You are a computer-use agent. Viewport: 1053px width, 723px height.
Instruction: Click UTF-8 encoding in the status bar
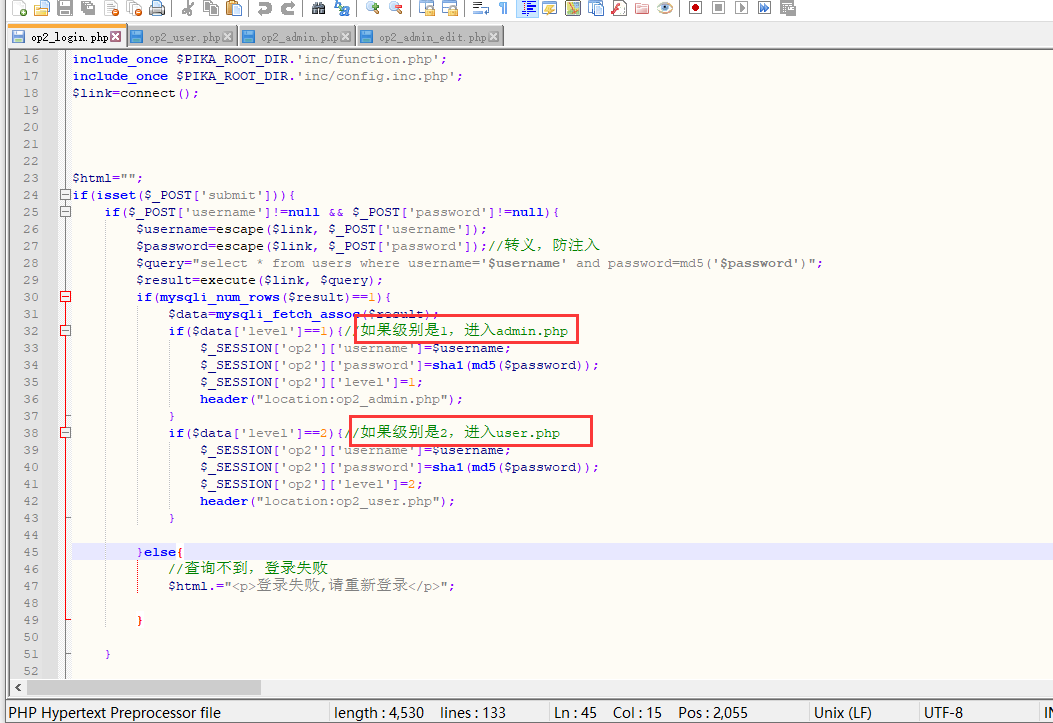pyautogui.click(x=943, y=712)
